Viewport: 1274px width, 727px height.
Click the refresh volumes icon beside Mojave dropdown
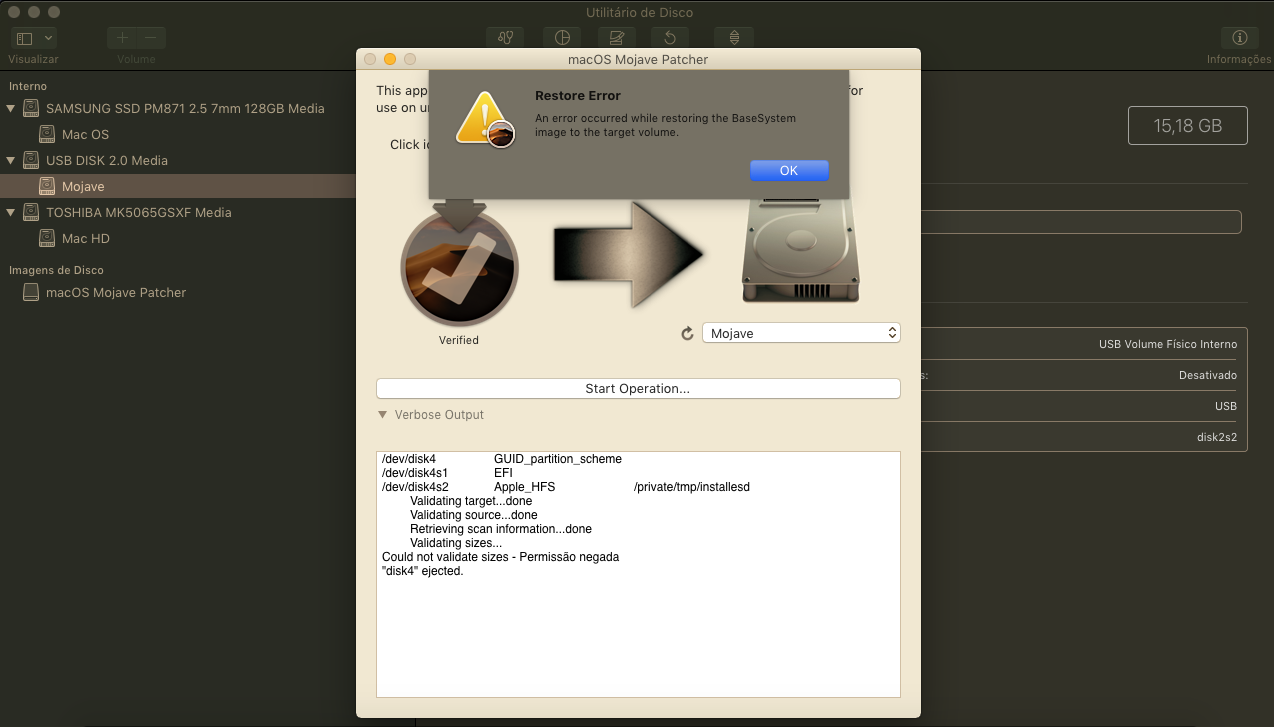[x=687, y=333]
